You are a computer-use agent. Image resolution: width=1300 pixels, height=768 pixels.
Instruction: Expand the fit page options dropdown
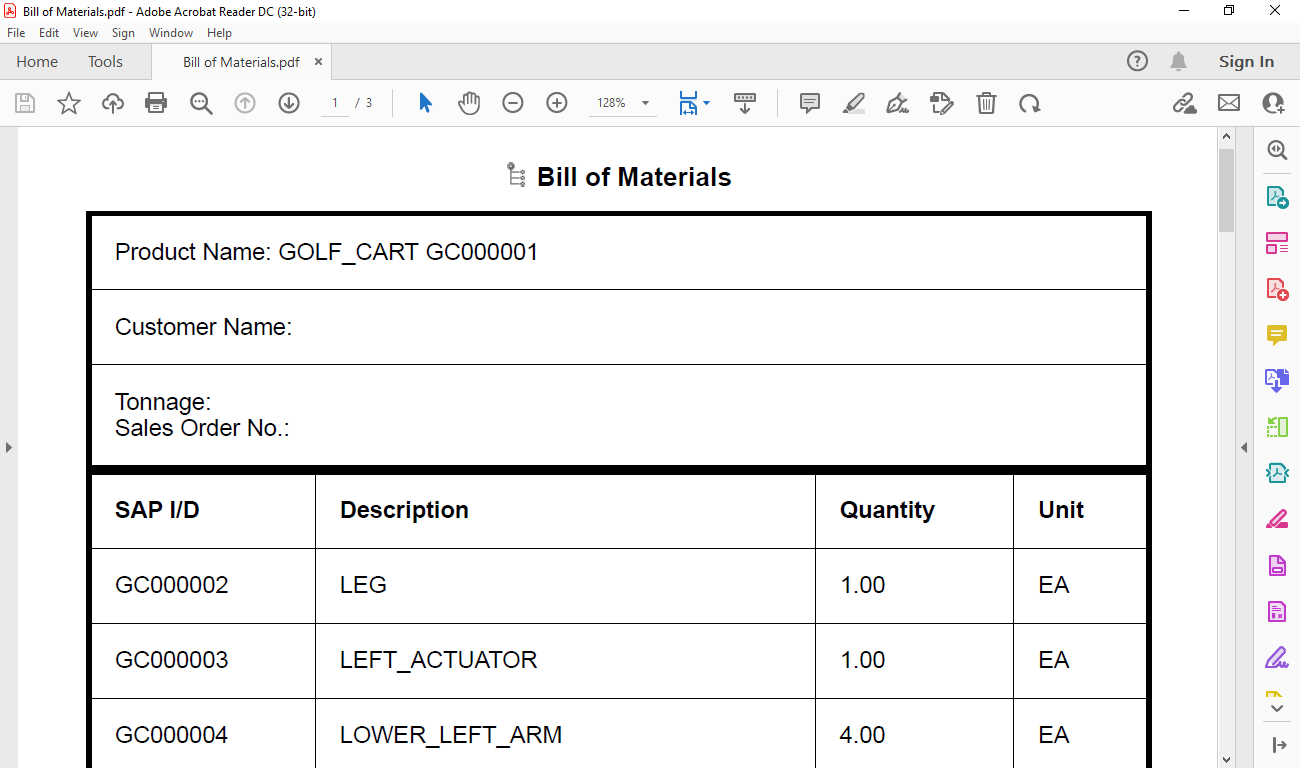707,103
